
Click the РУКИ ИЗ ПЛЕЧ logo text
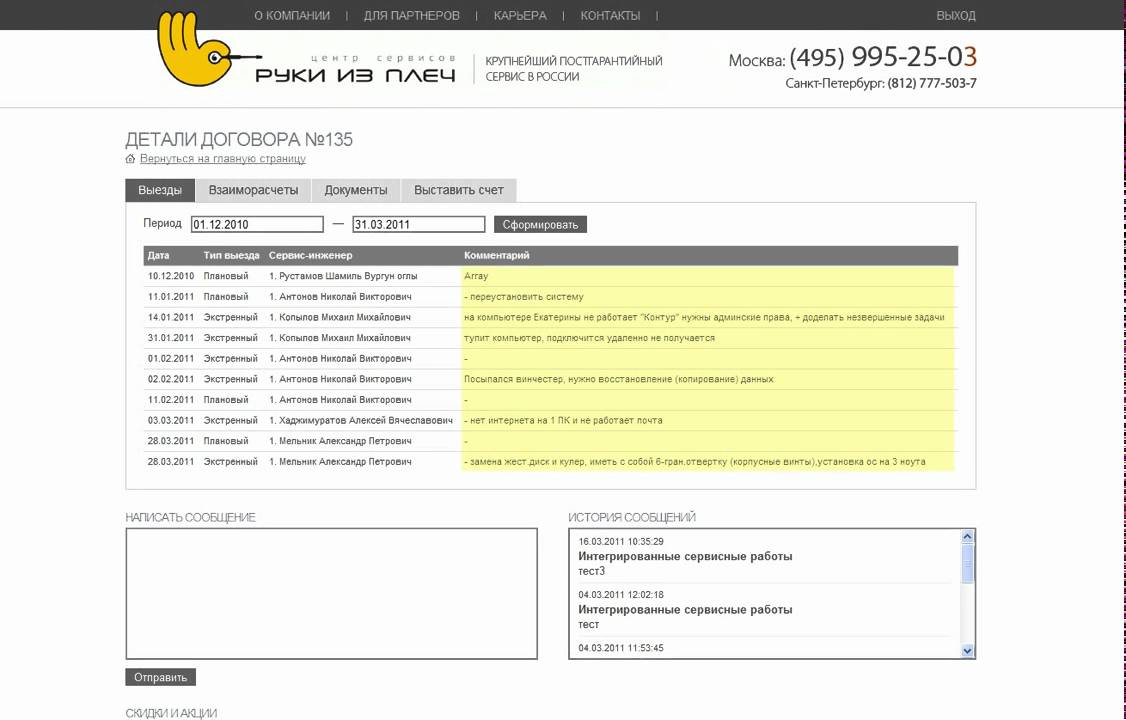[355, 75]
